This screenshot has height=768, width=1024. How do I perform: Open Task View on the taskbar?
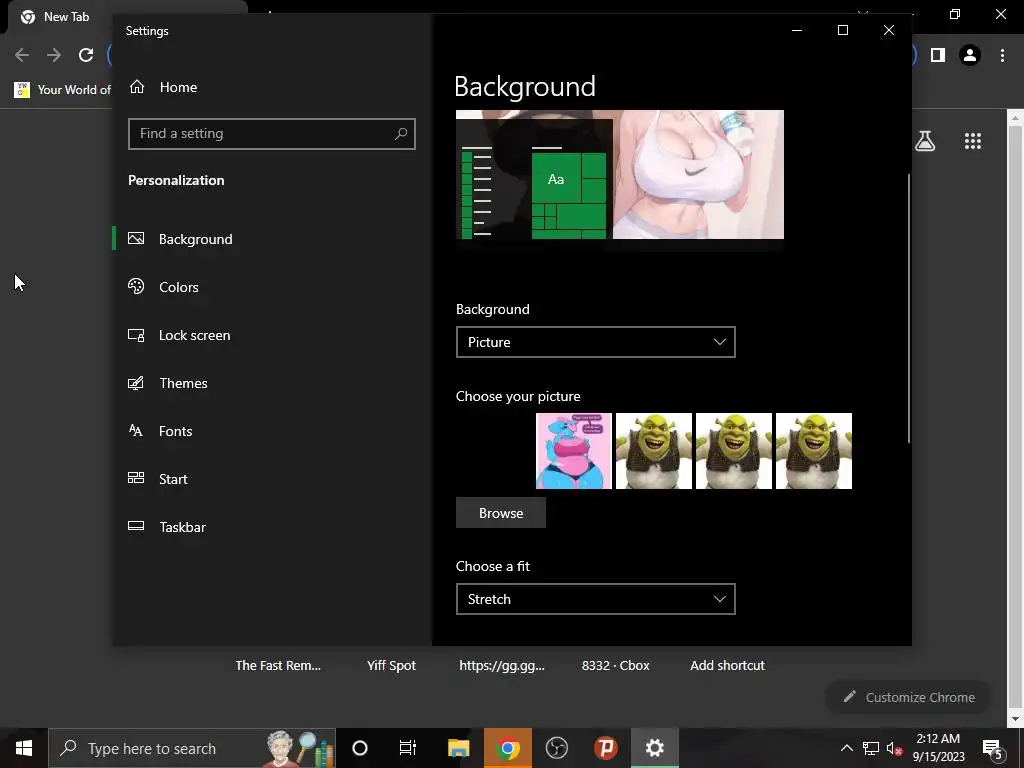click(x=408, y=748)
